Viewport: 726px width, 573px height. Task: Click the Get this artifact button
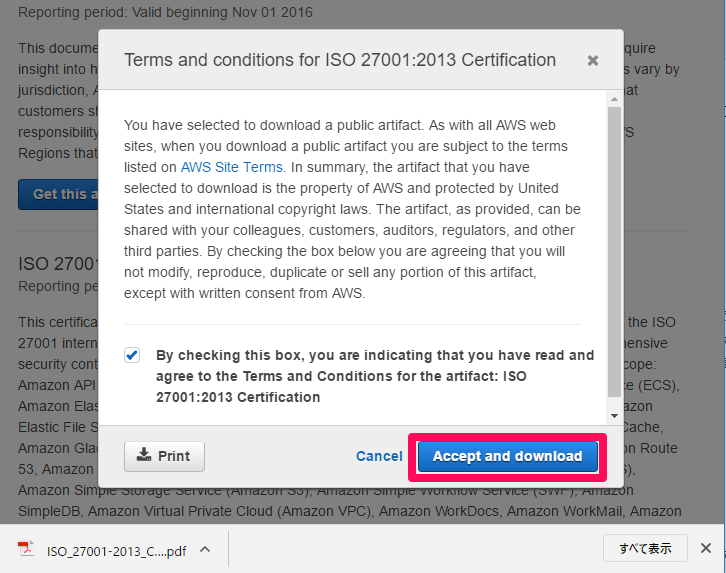click(x=58, y=194)
